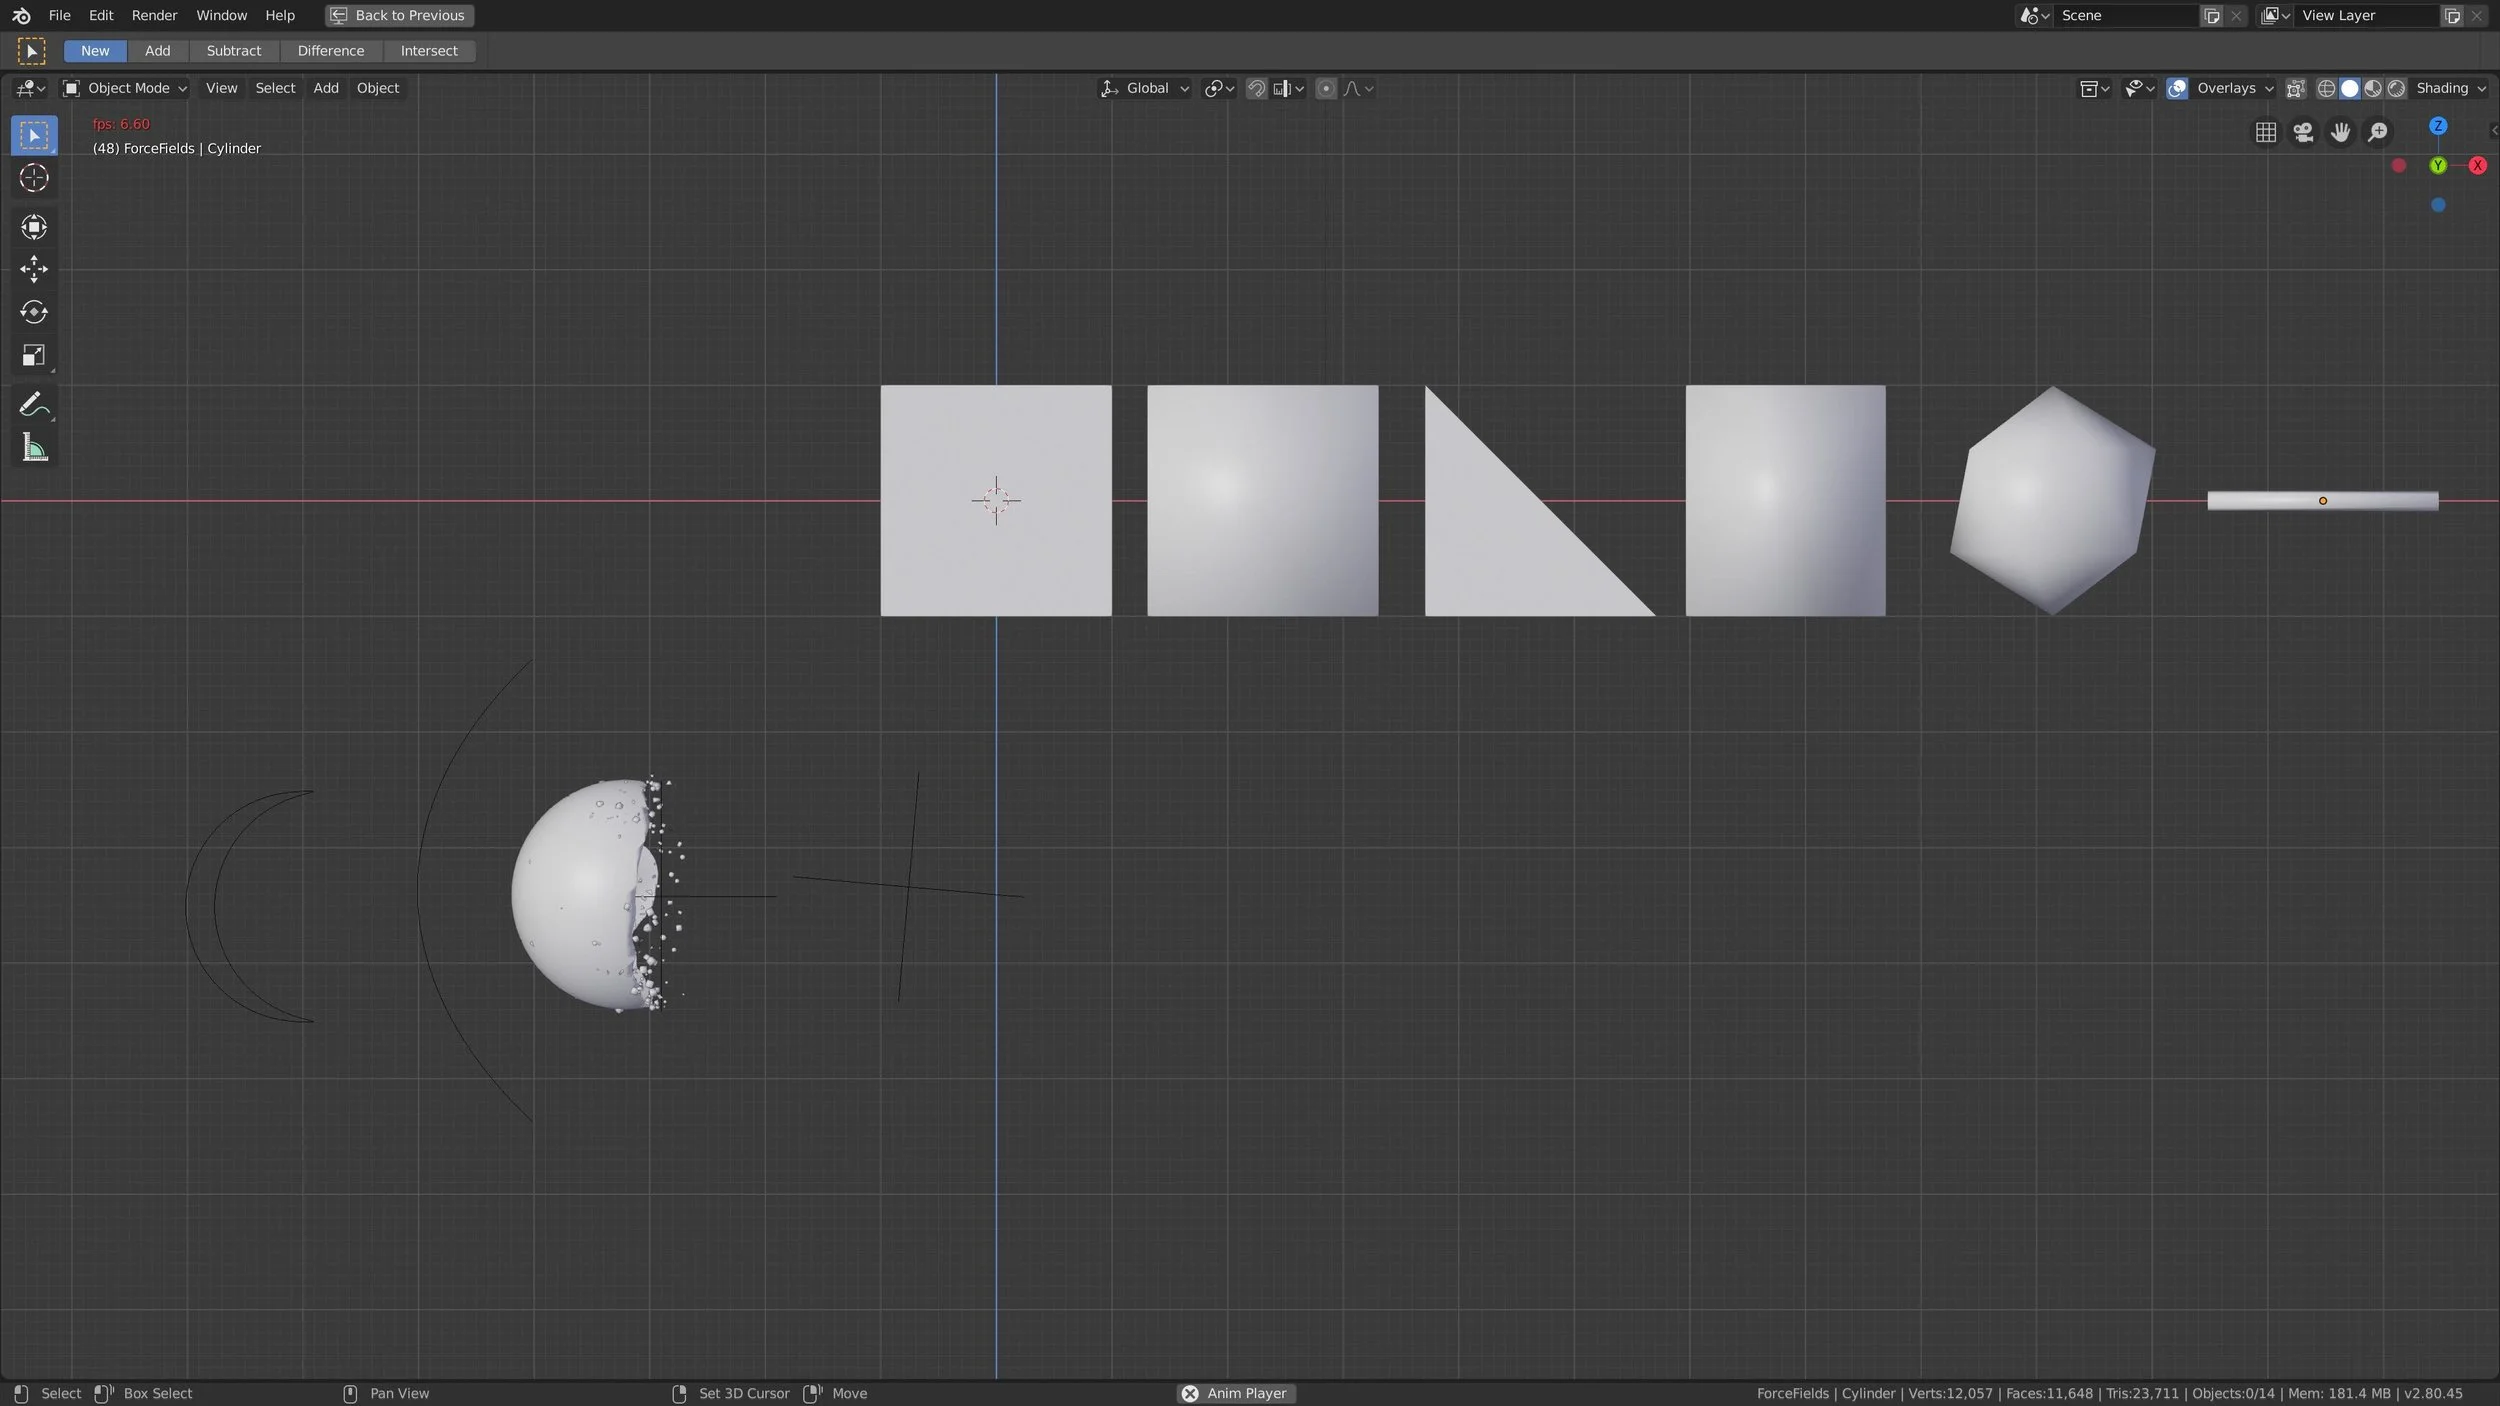Switch to wireframe shading mode
The image size is (2500, 1406).
[x=2326, y=88]
